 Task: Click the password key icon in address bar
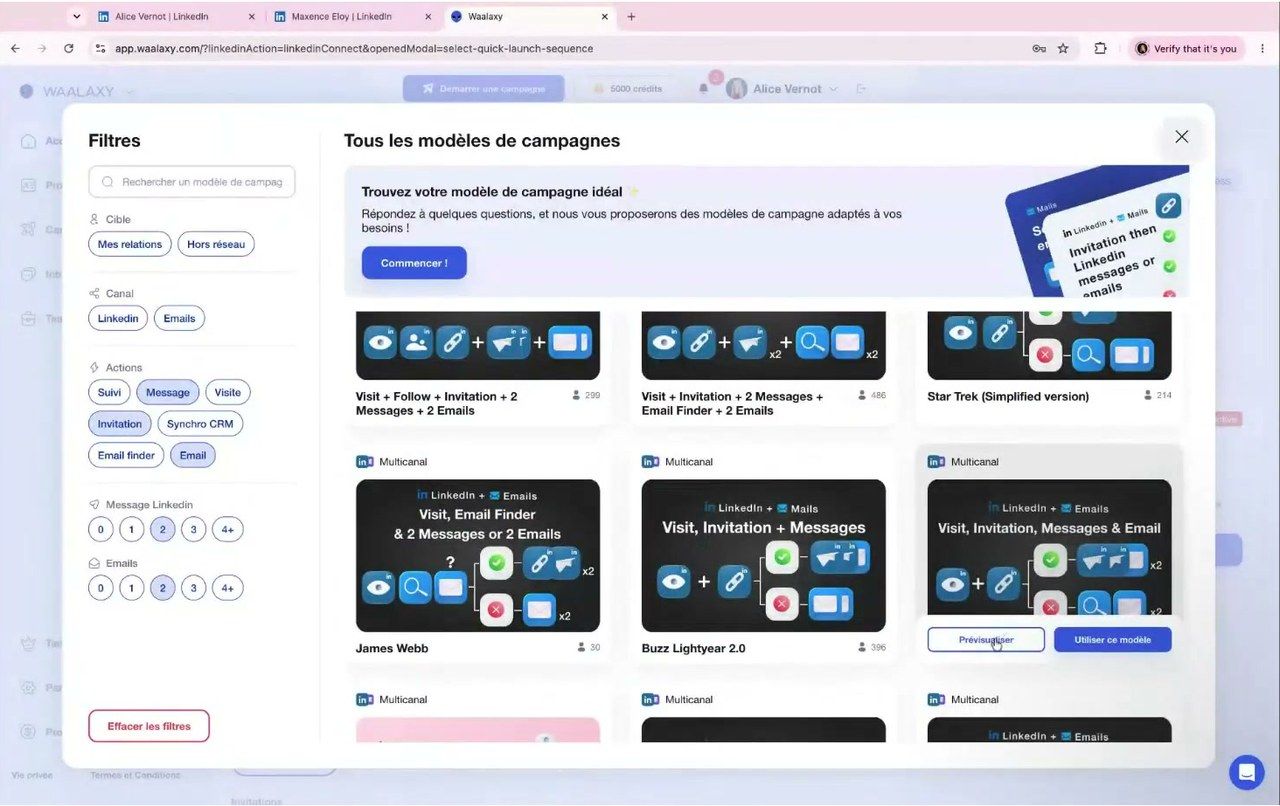click(x=1039, y=48)
